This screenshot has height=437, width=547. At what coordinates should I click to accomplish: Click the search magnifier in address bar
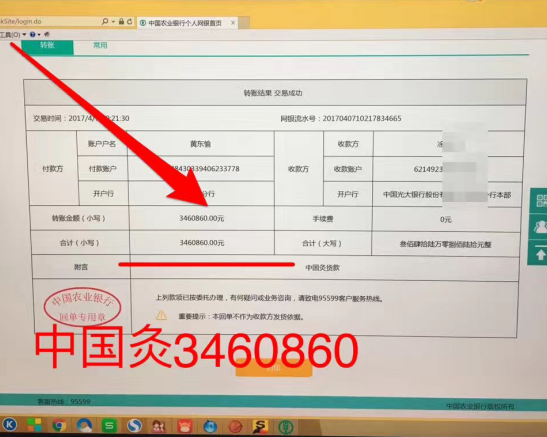click(105, 22)
